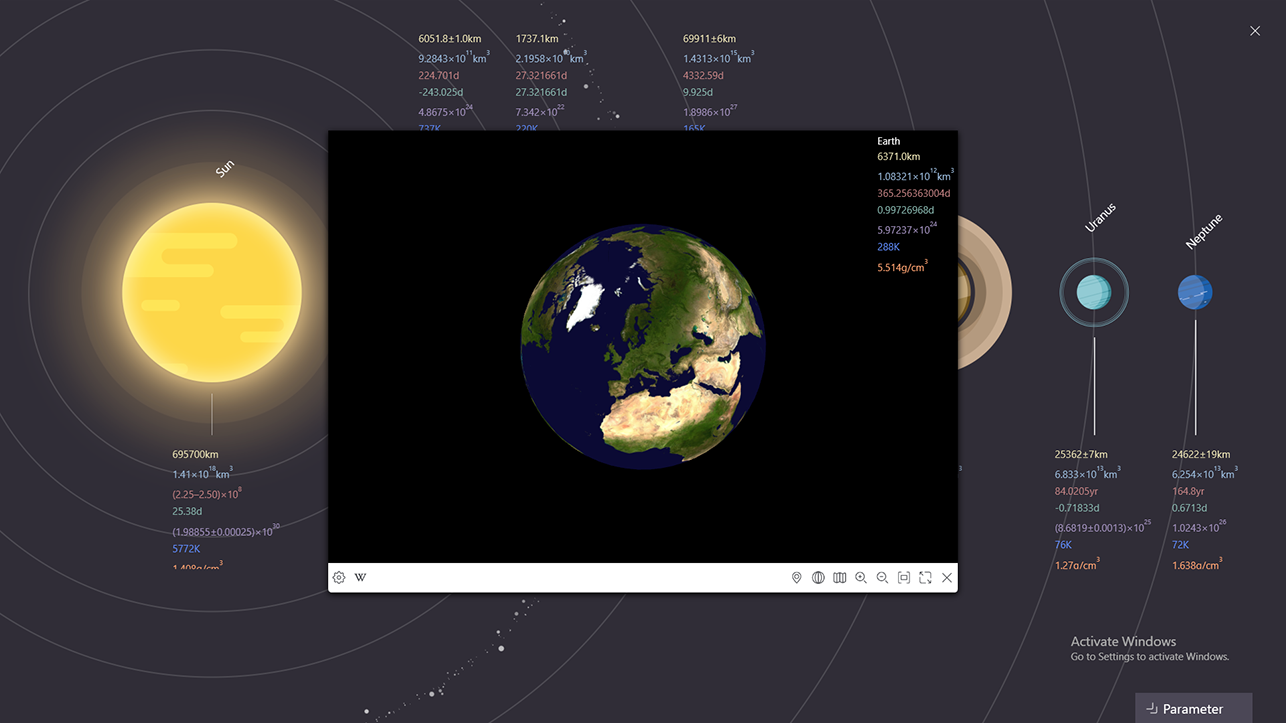Select Uranus mass "(8.6819±0.0013)×10²⁵"

(x=1105, y=526)
